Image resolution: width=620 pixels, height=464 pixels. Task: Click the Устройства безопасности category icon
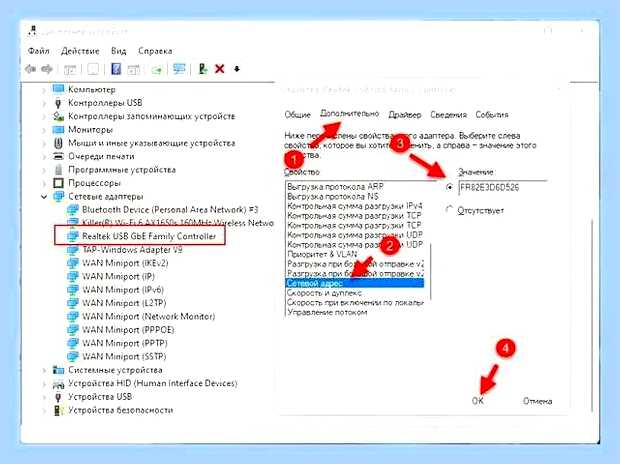[x=58, y=410]
